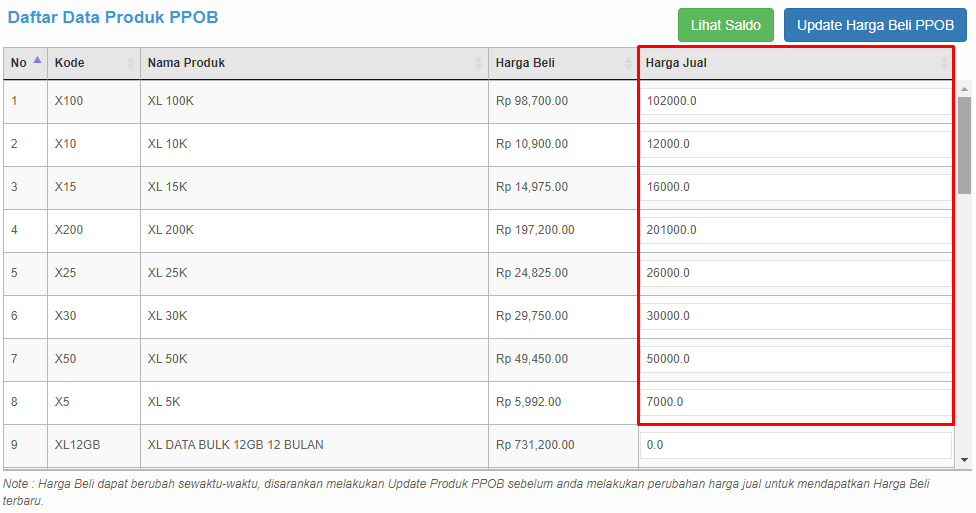Click the Harga Beli note text

[x=466, y=492]
